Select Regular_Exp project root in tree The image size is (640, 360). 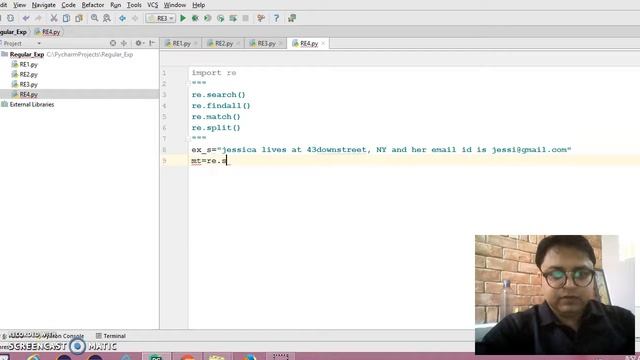point(27,54)
